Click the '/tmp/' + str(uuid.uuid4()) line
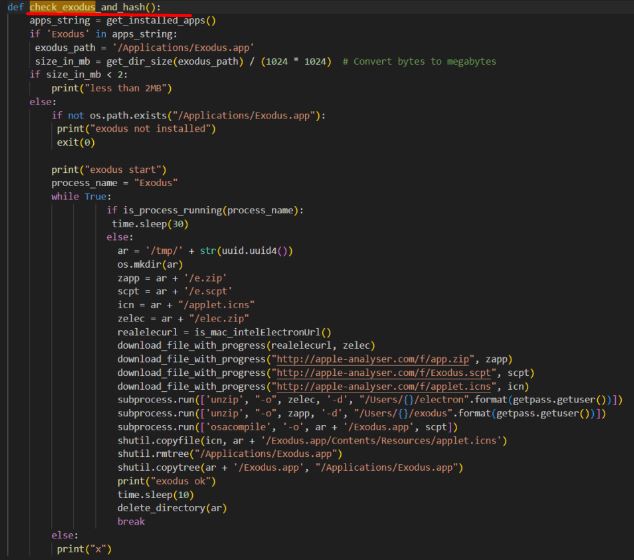The height and width of the screenshot is (560, 634). (x=205, y=251)
